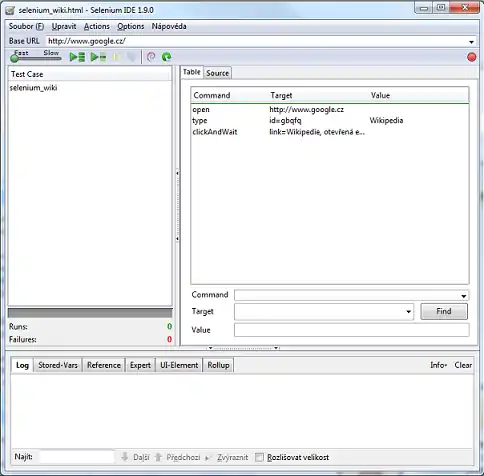Toggle the red record button
The width and height of the screenshot is (484, 476).
coord(471,57)
